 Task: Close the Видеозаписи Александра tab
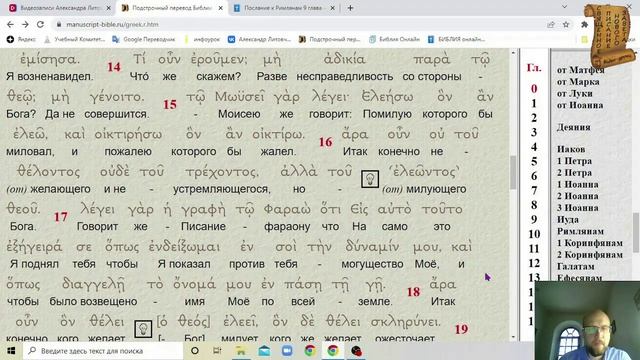point(109,8)
